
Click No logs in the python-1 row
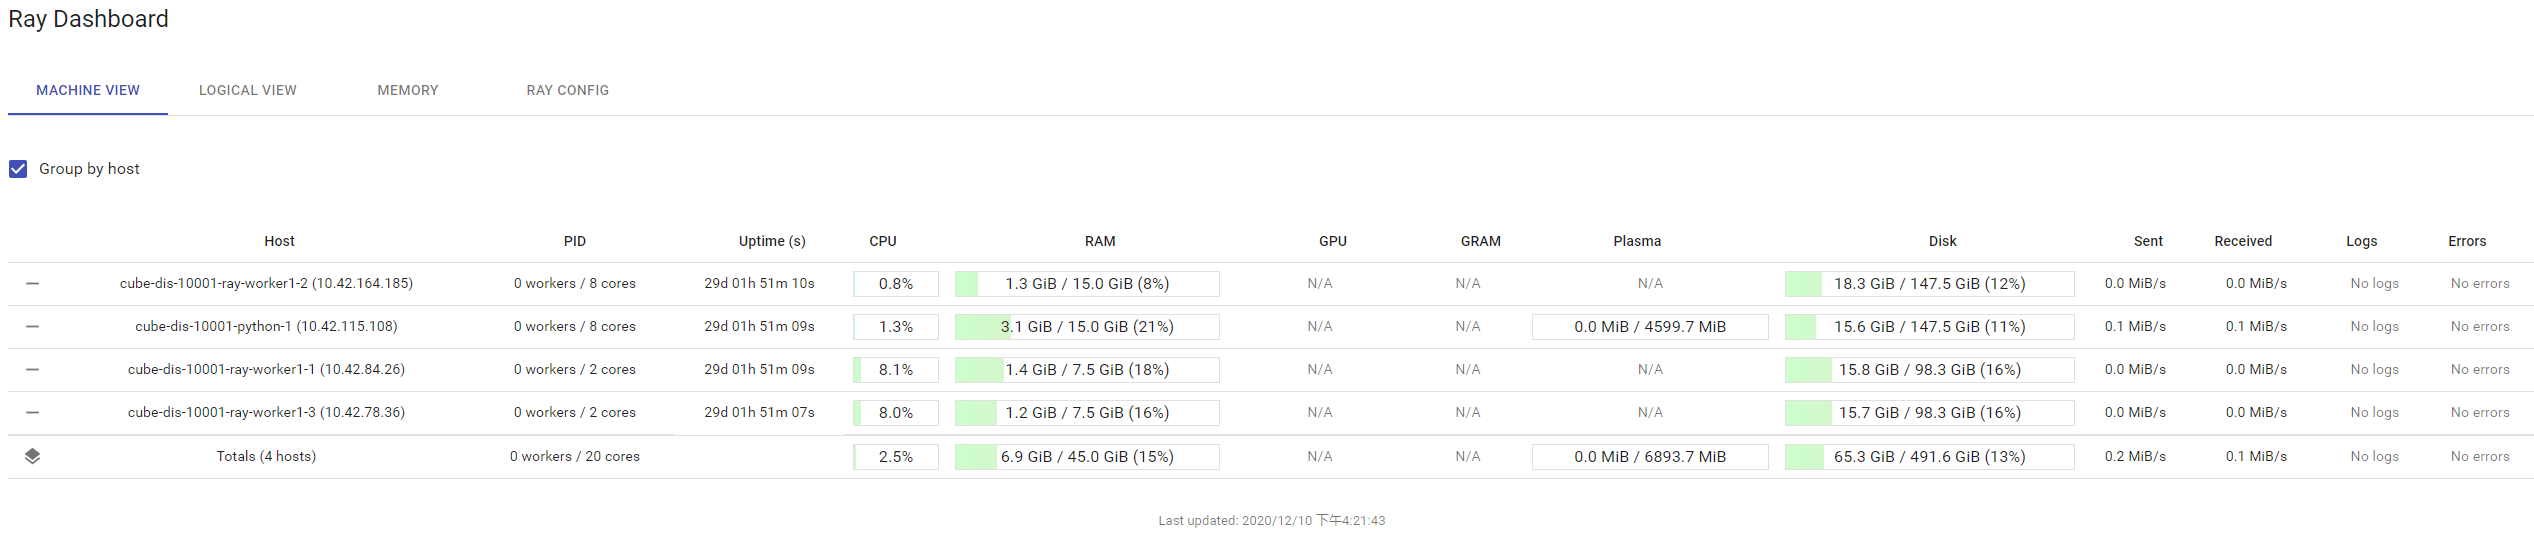click(x=2375, y=327)
